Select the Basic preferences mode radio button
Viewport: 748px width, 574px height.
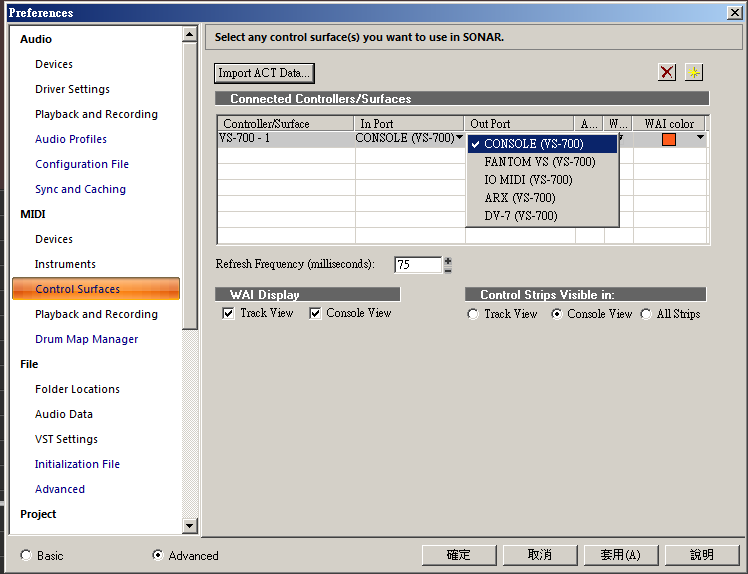coord(26,555)
